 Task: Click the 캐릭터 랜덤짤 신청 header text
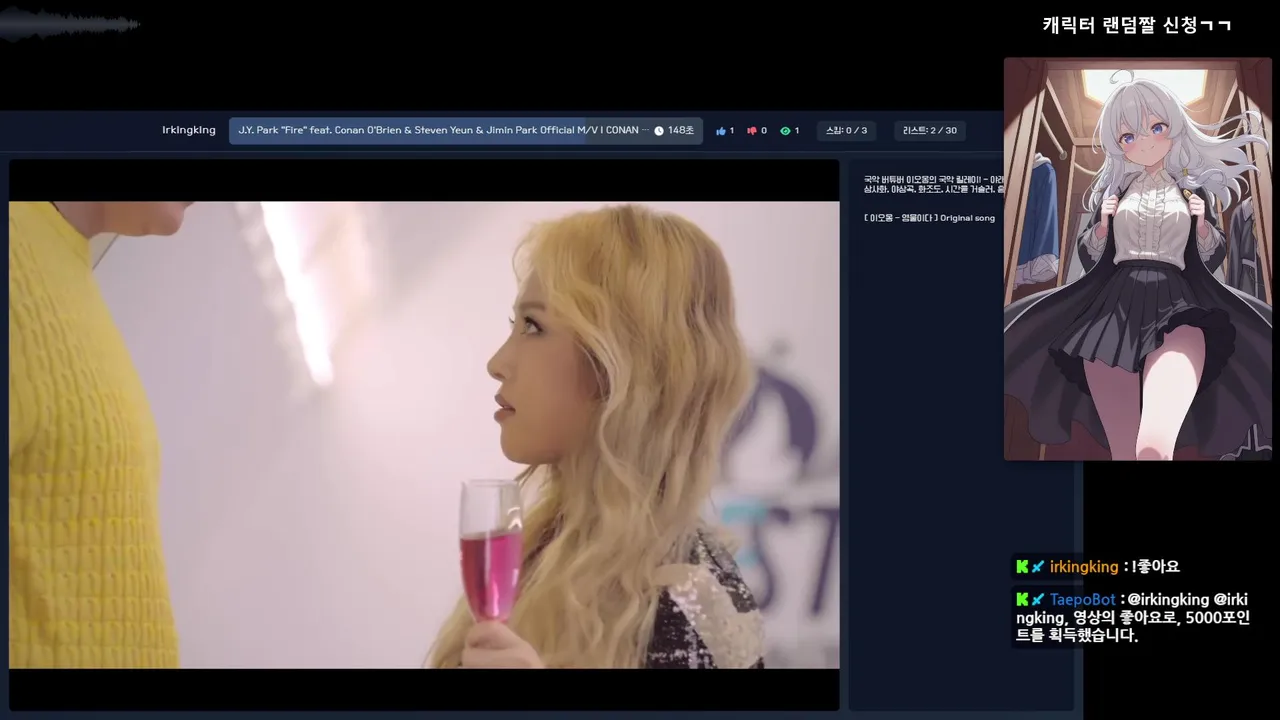tap(1136, 26)
